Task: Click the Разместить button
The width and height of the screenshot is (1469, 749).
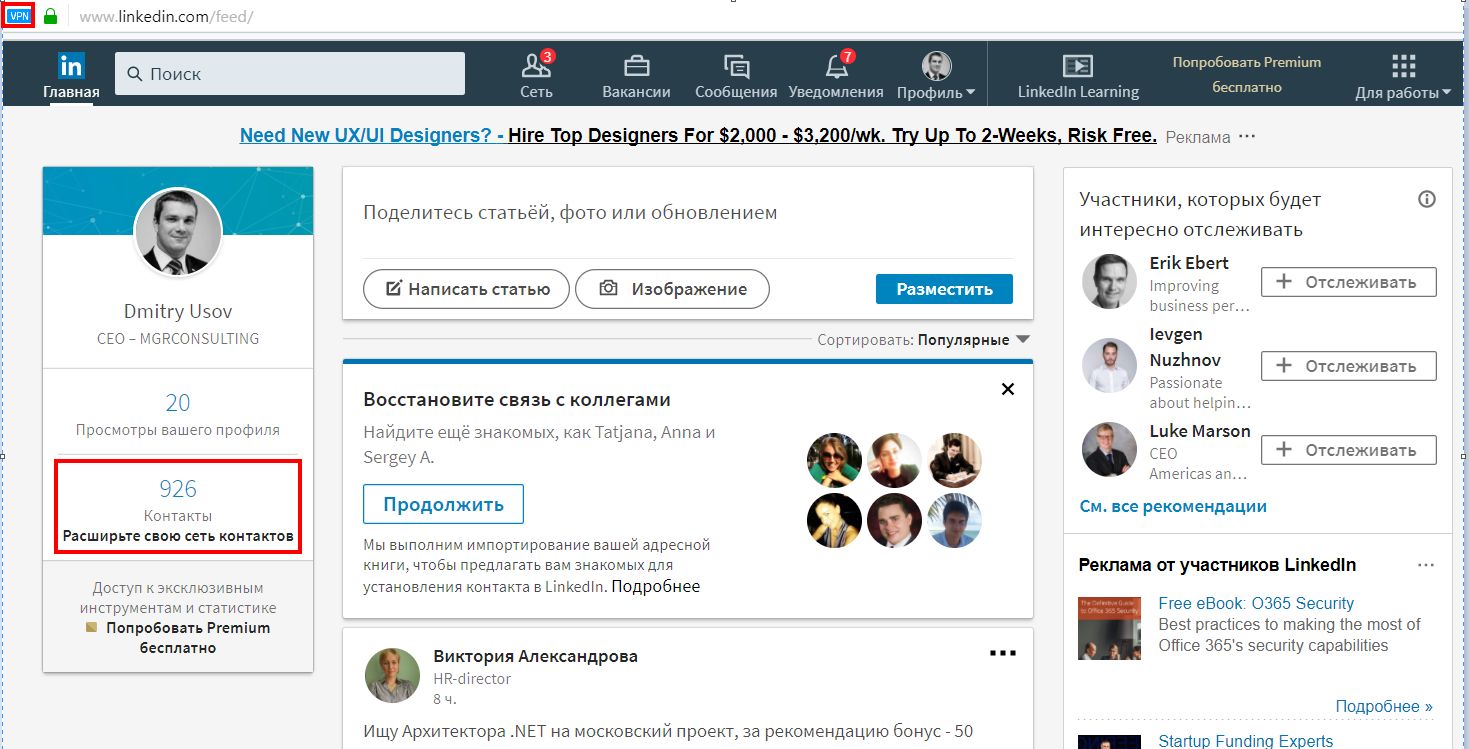Action: (x=944, y=289)
